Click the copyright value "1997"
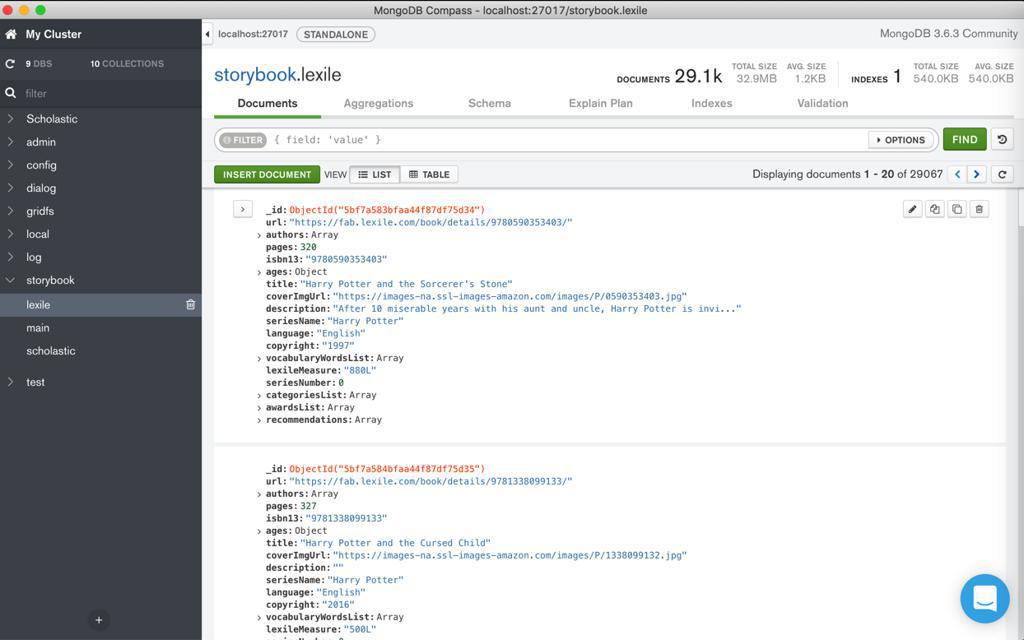Viewport: 1024px width, 640px height. [338, 345]
